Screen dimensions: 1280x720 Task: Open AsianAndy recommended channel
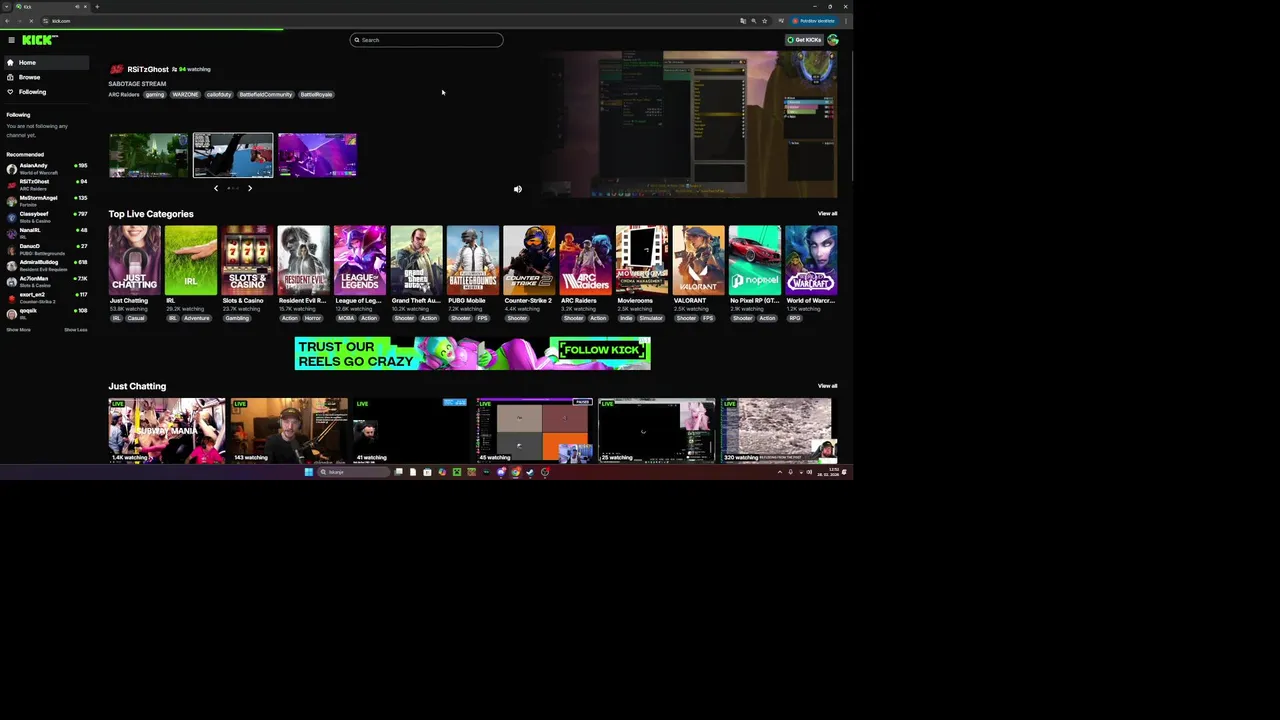[46, 168]
